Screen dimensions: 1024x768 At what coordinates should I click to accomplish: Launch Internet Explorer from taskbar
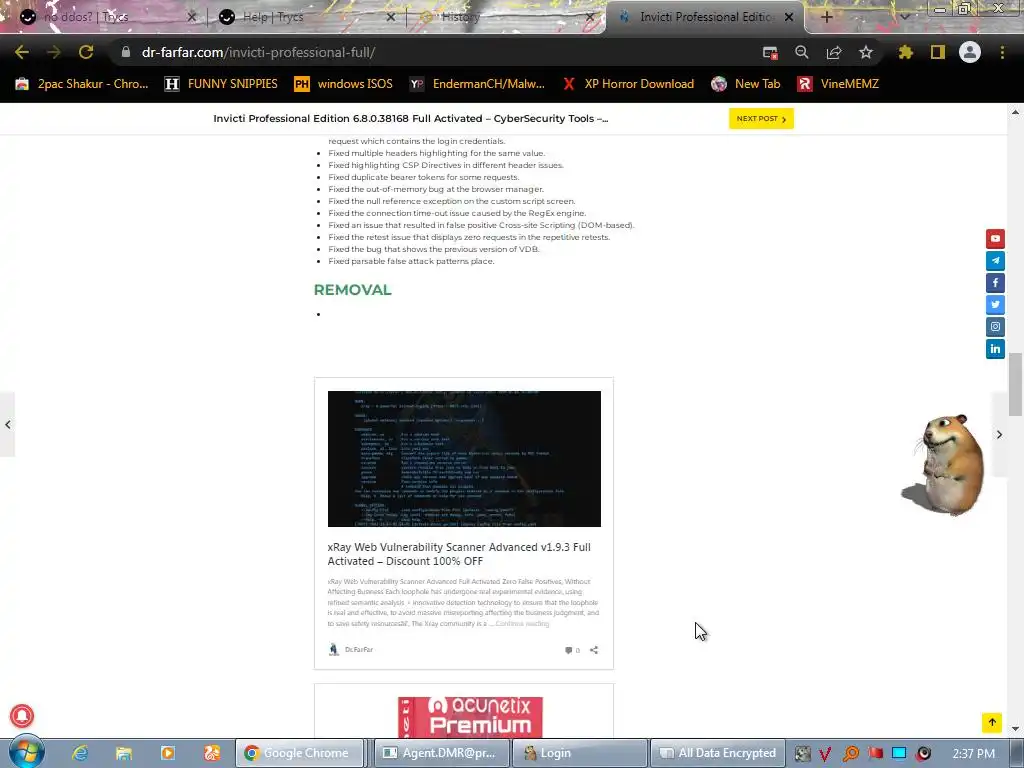click(x=80, y=753)
